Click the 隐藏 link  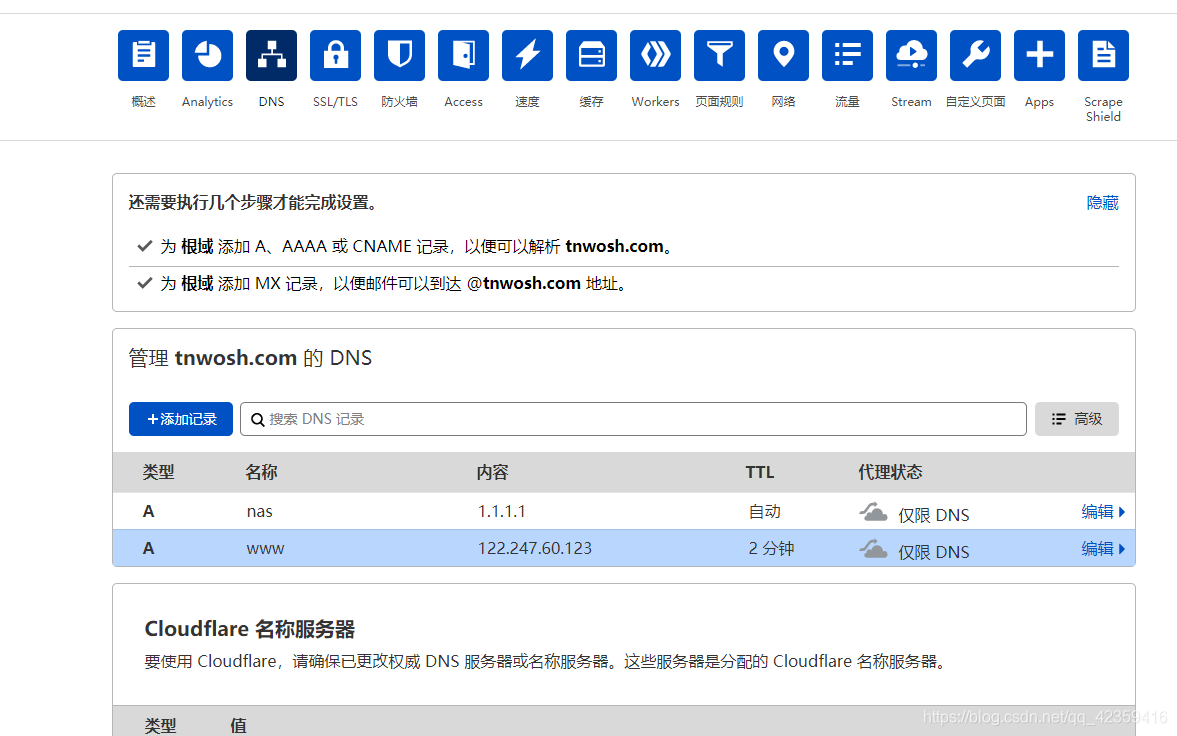(1103, 203)
